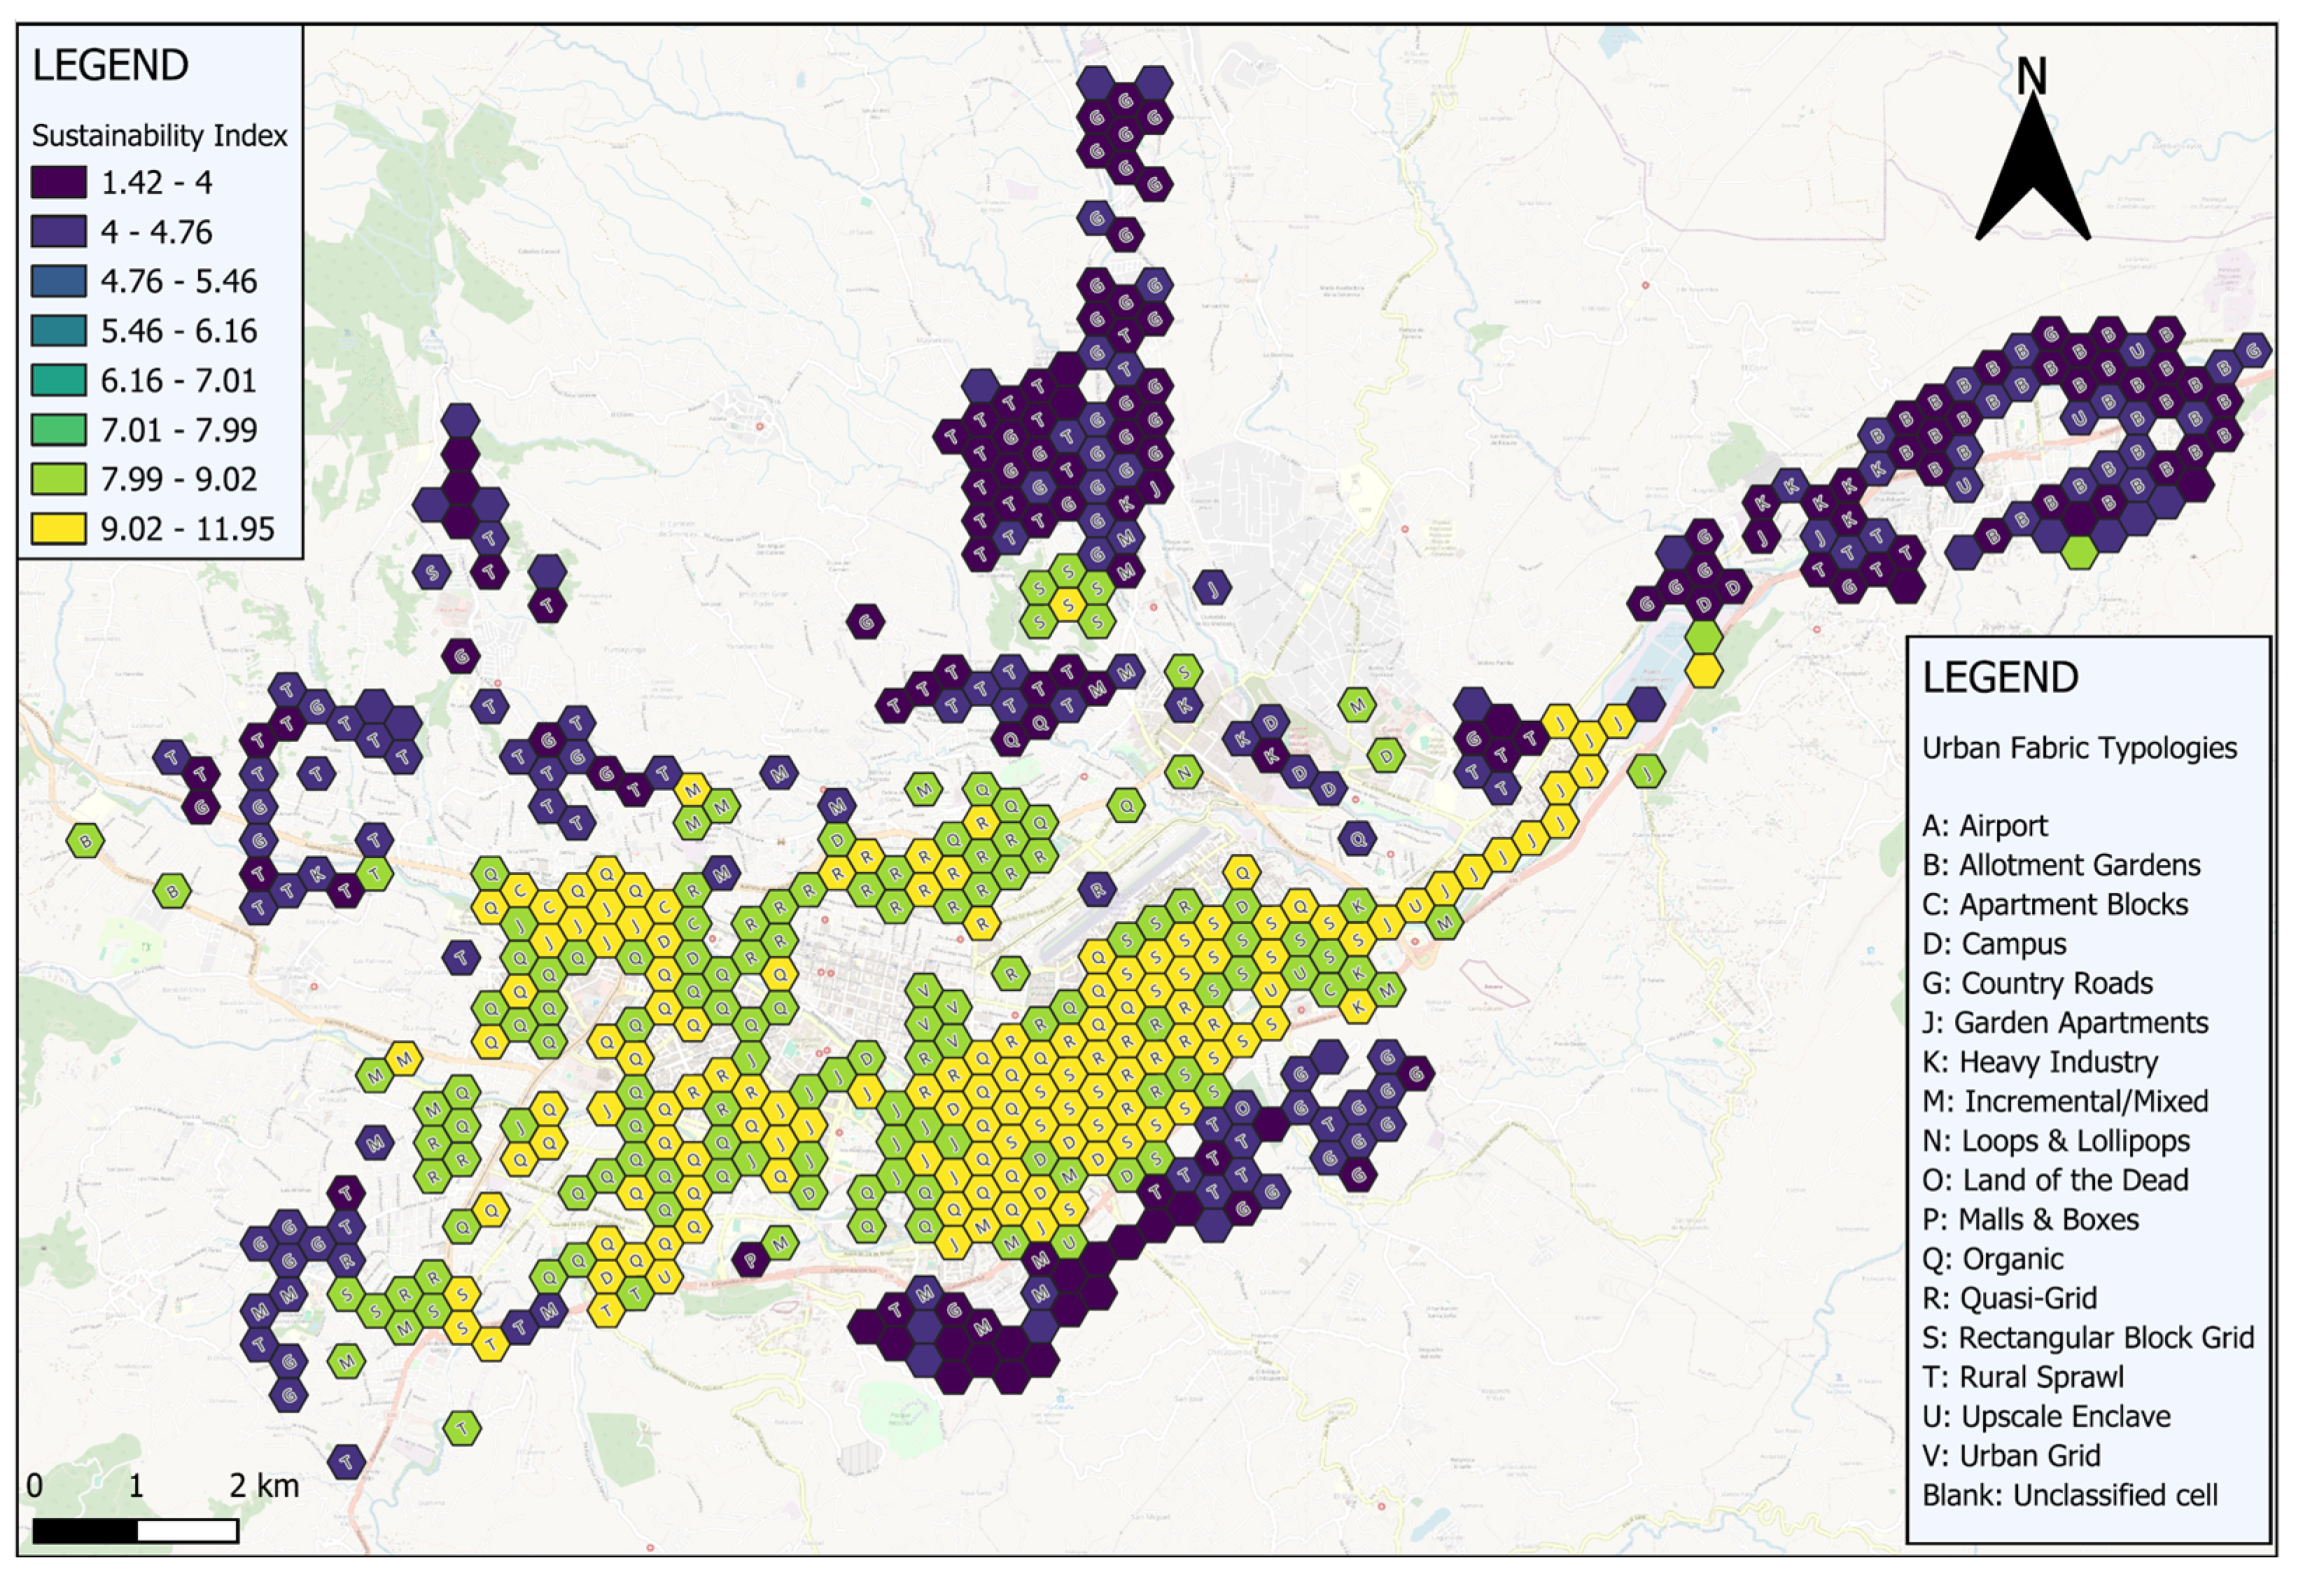Click the lone dark G hexagon mid-map
Screen dimensions: 2298x1572
click(x=865, y=622)
